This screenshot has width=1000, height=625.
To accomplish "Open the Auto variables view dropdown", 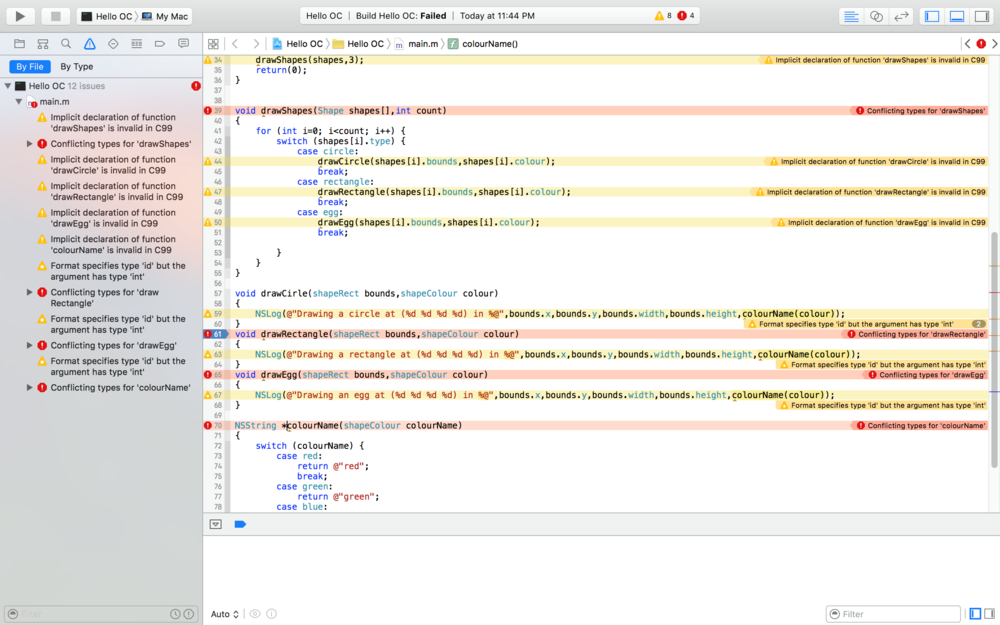I will [225, 614].
